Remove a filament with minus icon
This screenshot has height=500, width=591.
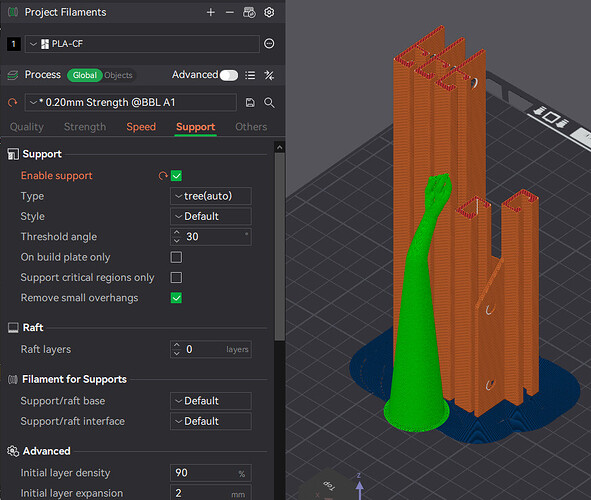point(230,12)
